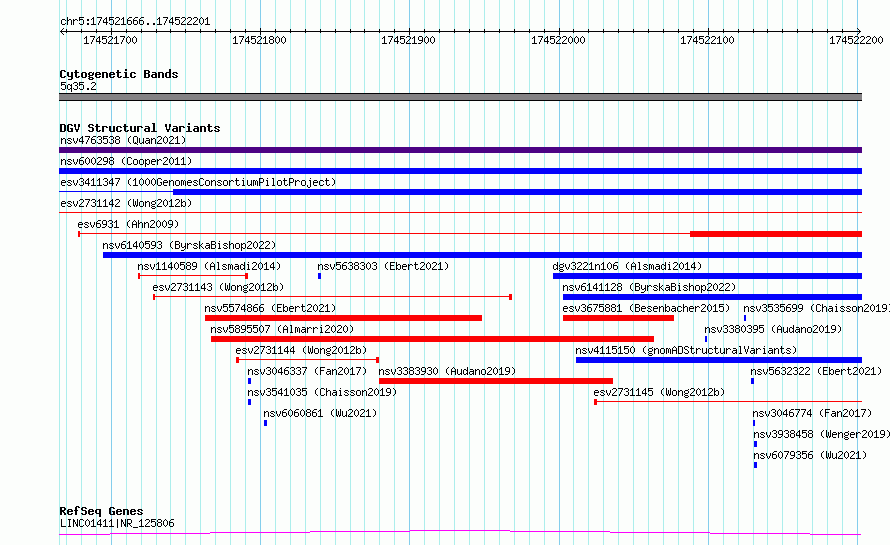Click ruler position 174522200
The width and height of the screenshot is (890, 545).
[857, 40]
